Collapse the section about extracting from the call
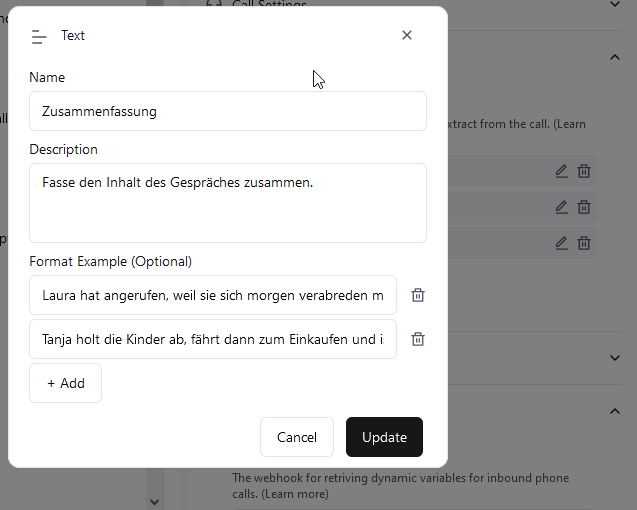Image resolution: width=637 pixels, height=510 pixels. click(614, 57)
